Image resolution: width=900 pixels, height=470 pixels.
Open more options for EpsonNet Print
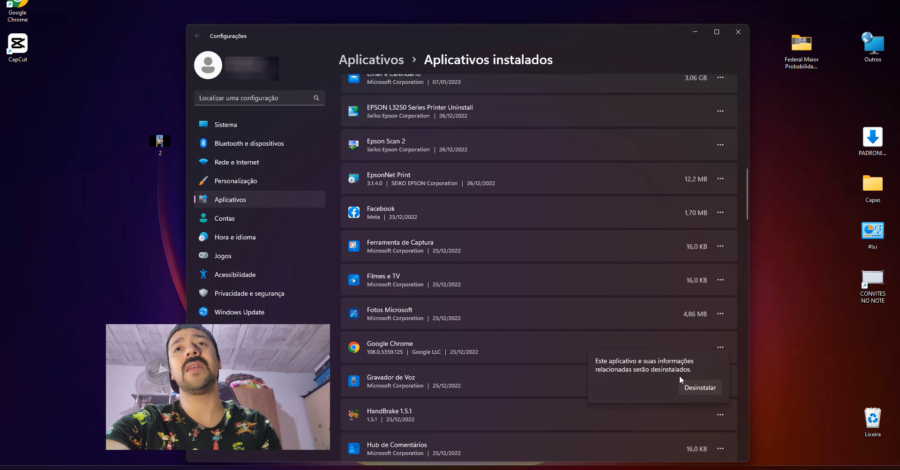tap(720, 179)
